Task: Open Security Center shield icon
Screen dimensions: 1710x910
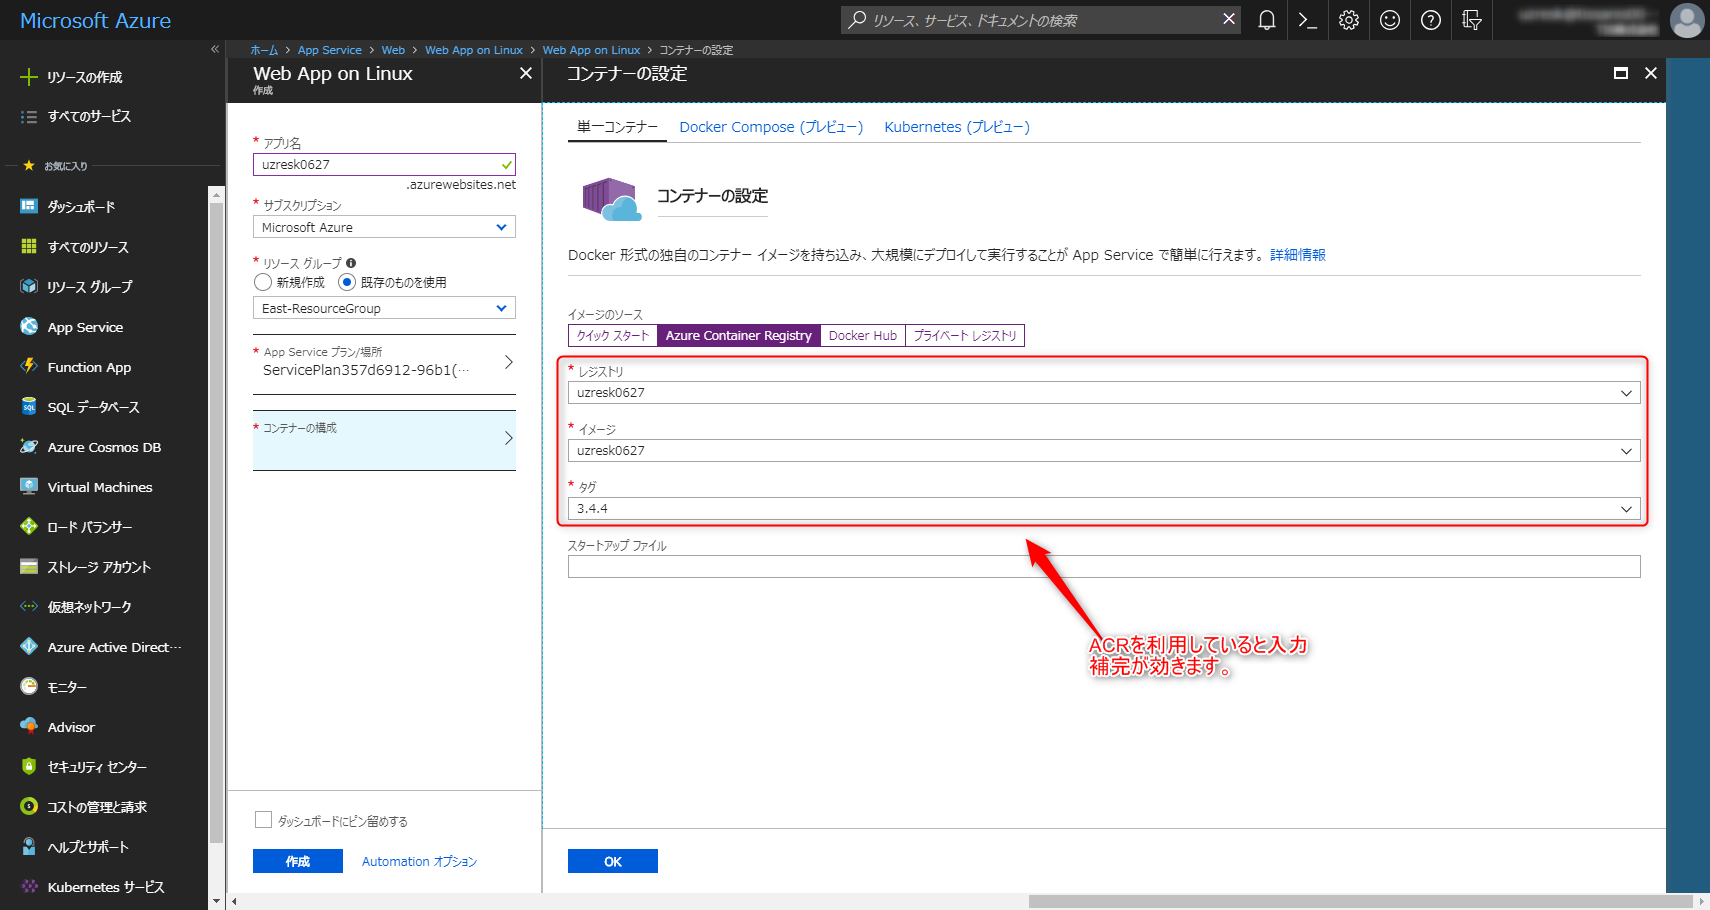Action: 29,766
